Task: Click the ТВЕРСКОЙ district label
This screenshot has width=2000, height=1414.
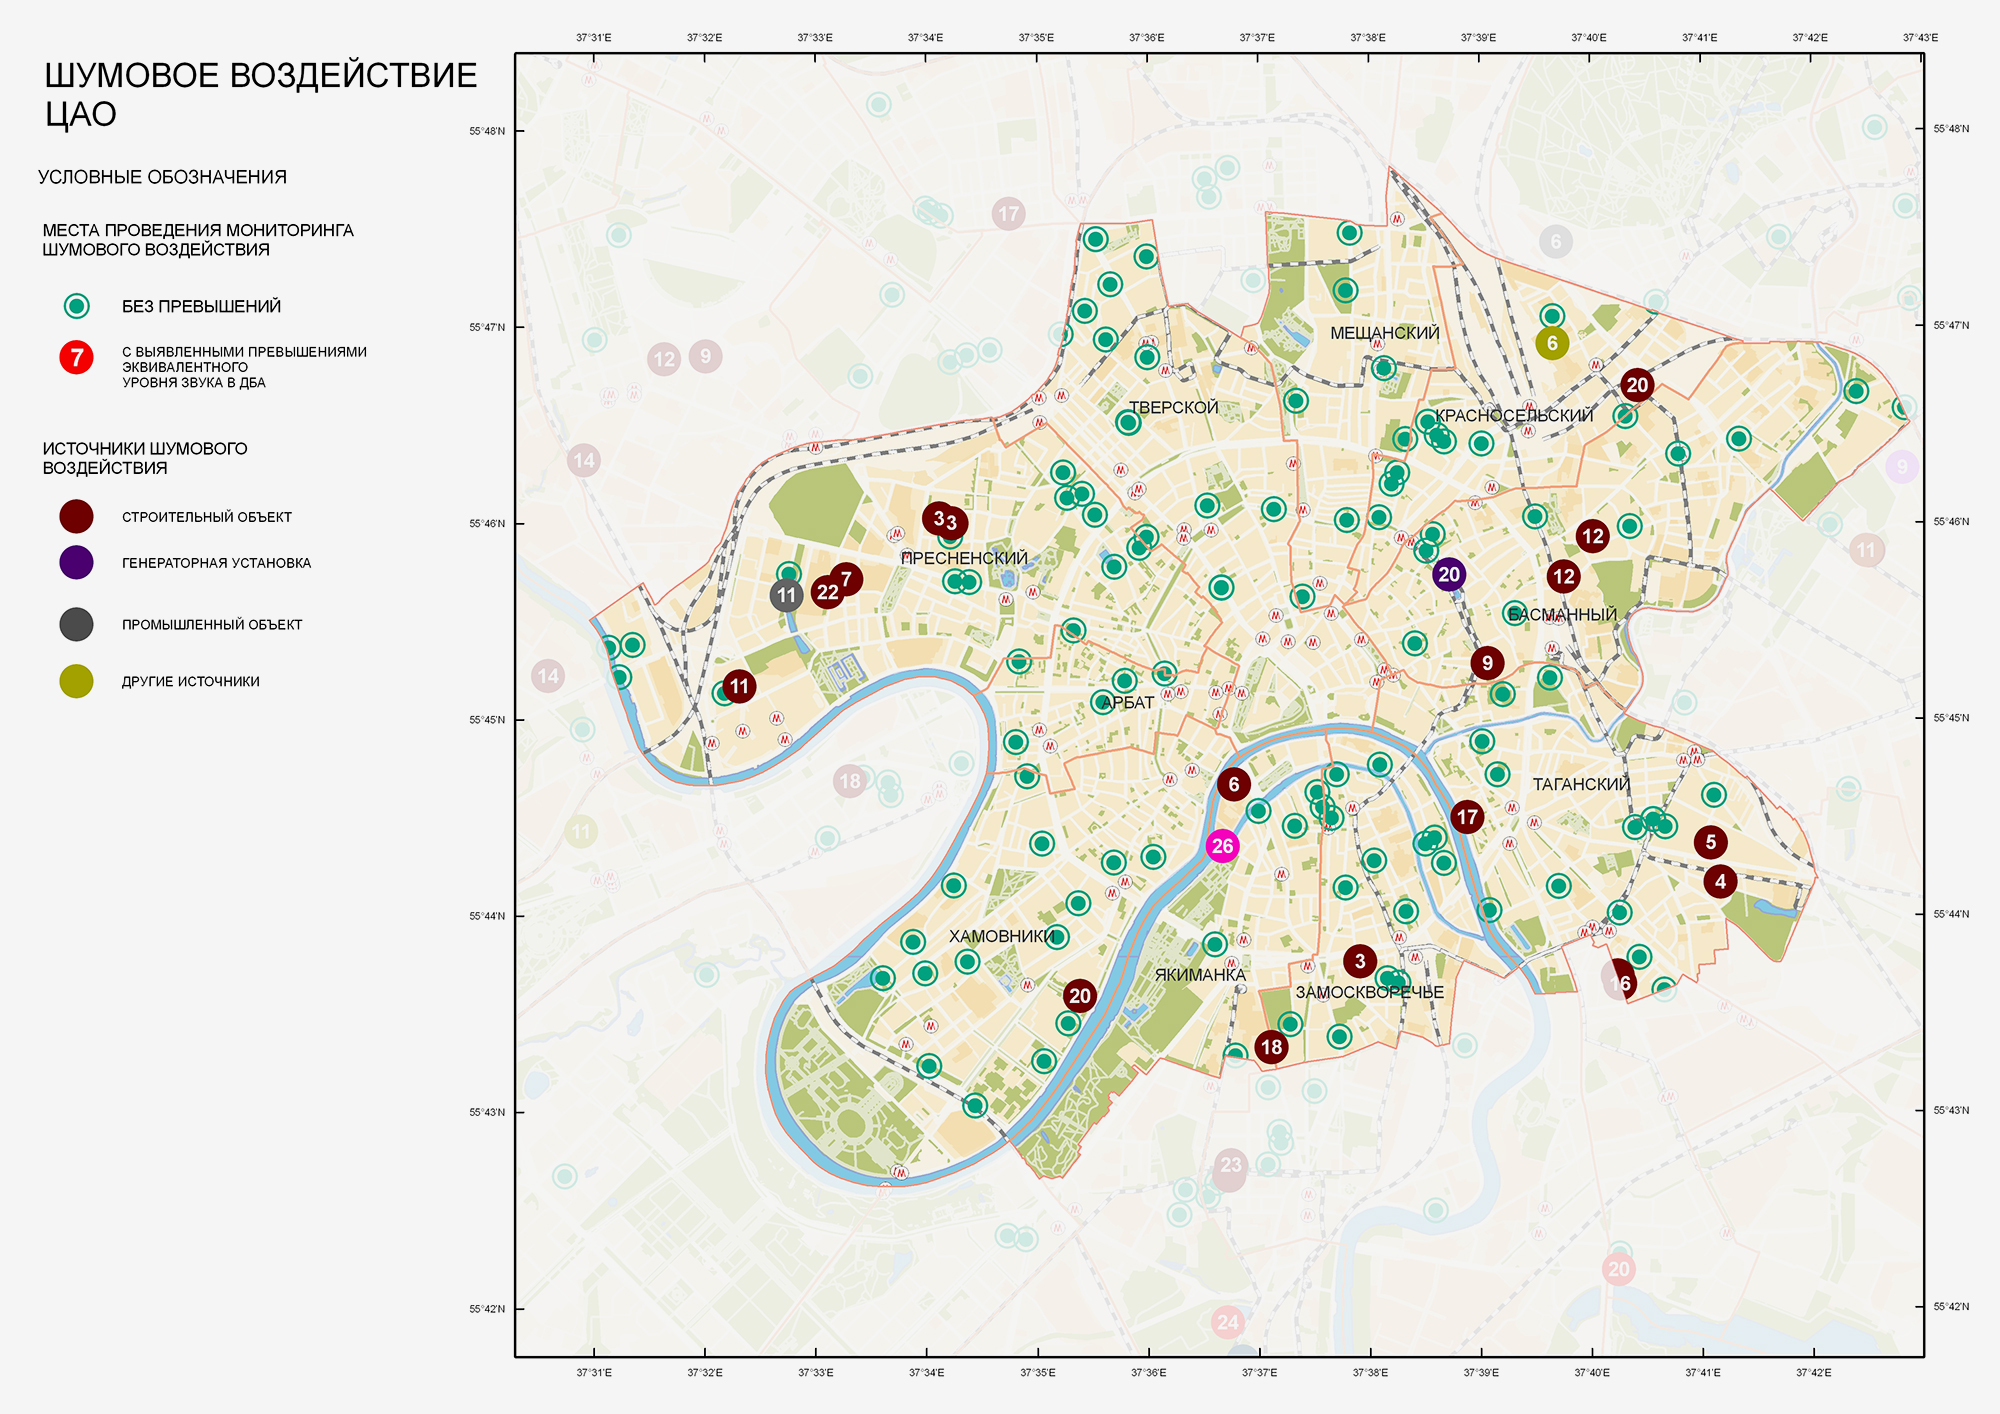Action: tap(1173, 408)
